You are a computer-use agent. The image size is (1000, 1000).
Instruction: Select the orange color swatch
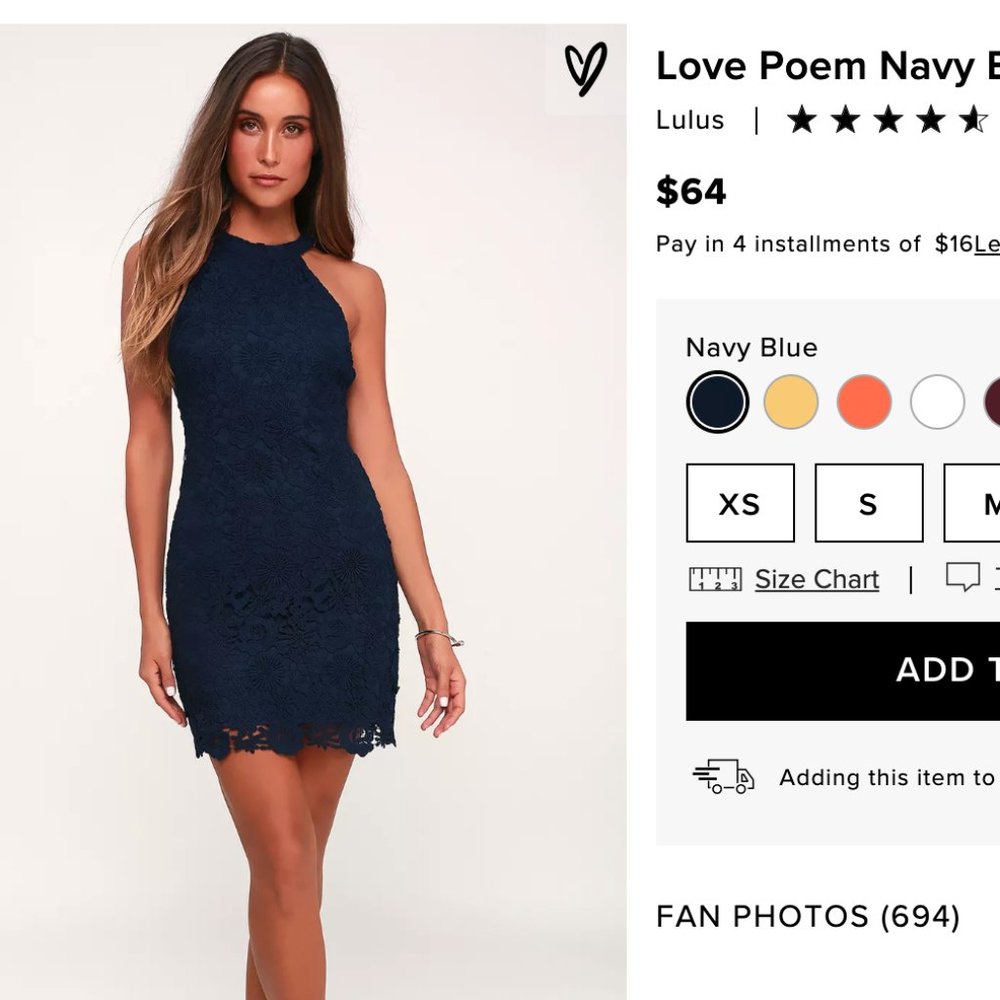[864, 399]
